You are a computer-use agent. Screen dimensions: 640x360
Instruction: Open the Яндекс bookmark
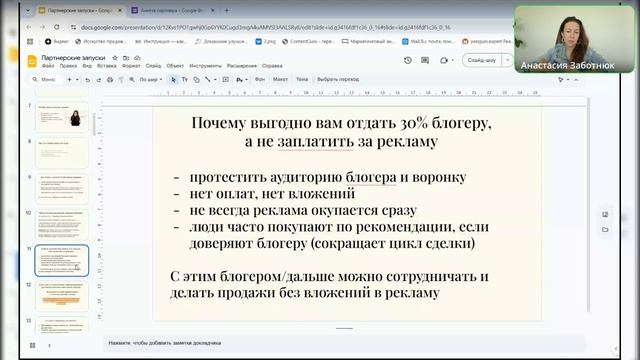pyautogui.click(x=57, y=41)
